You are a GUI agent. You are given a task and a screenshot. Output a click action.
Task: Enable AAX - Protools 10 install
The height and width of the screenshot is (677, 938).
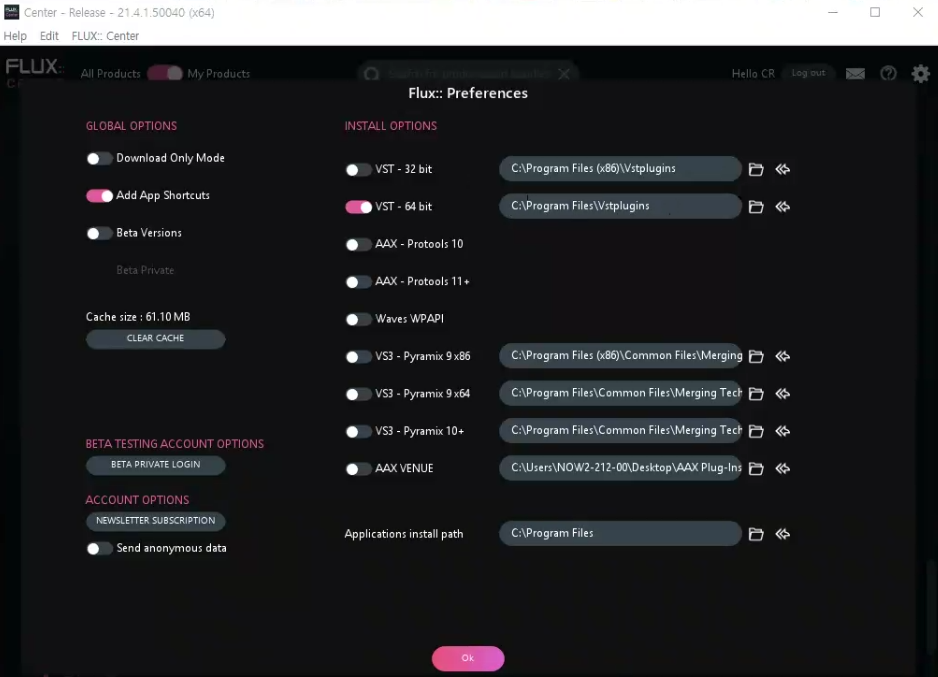[x=358, y=245]
